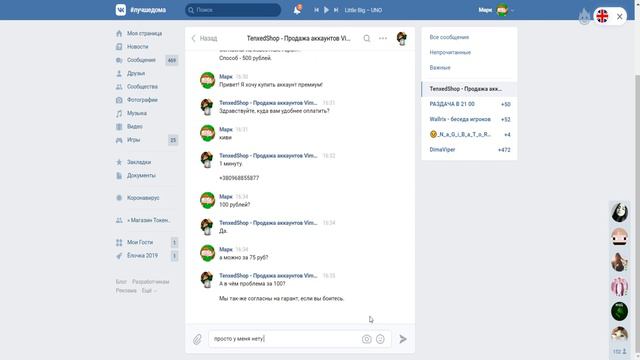Viewport: 640px width, 360px height.
Task: Click sender name TenxedShop on Здравствуйте message
Action: pyautogui.click(x=268, y=103)
